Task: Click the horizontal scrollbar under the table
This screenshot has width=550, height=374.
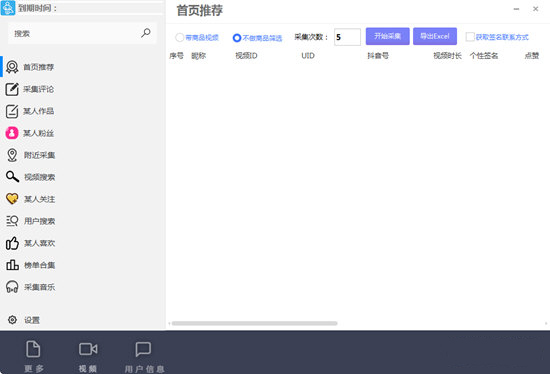Action: (255, 323)
